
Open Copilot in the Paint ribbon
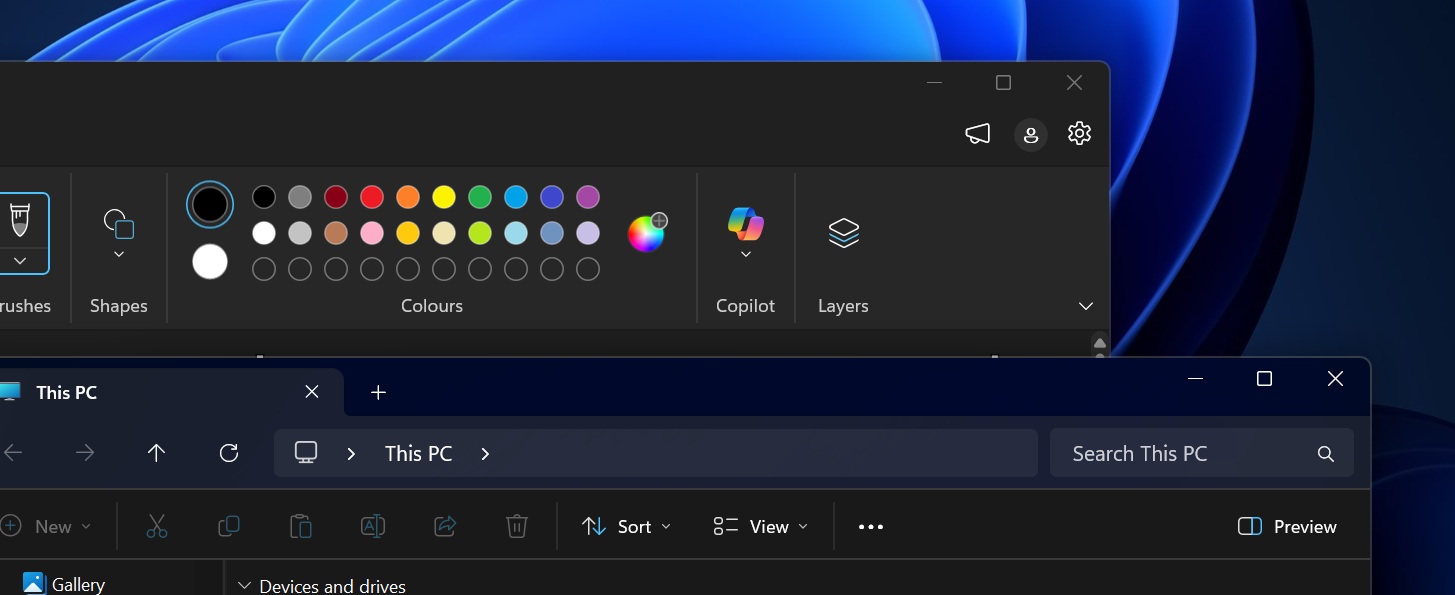point(746,224)
